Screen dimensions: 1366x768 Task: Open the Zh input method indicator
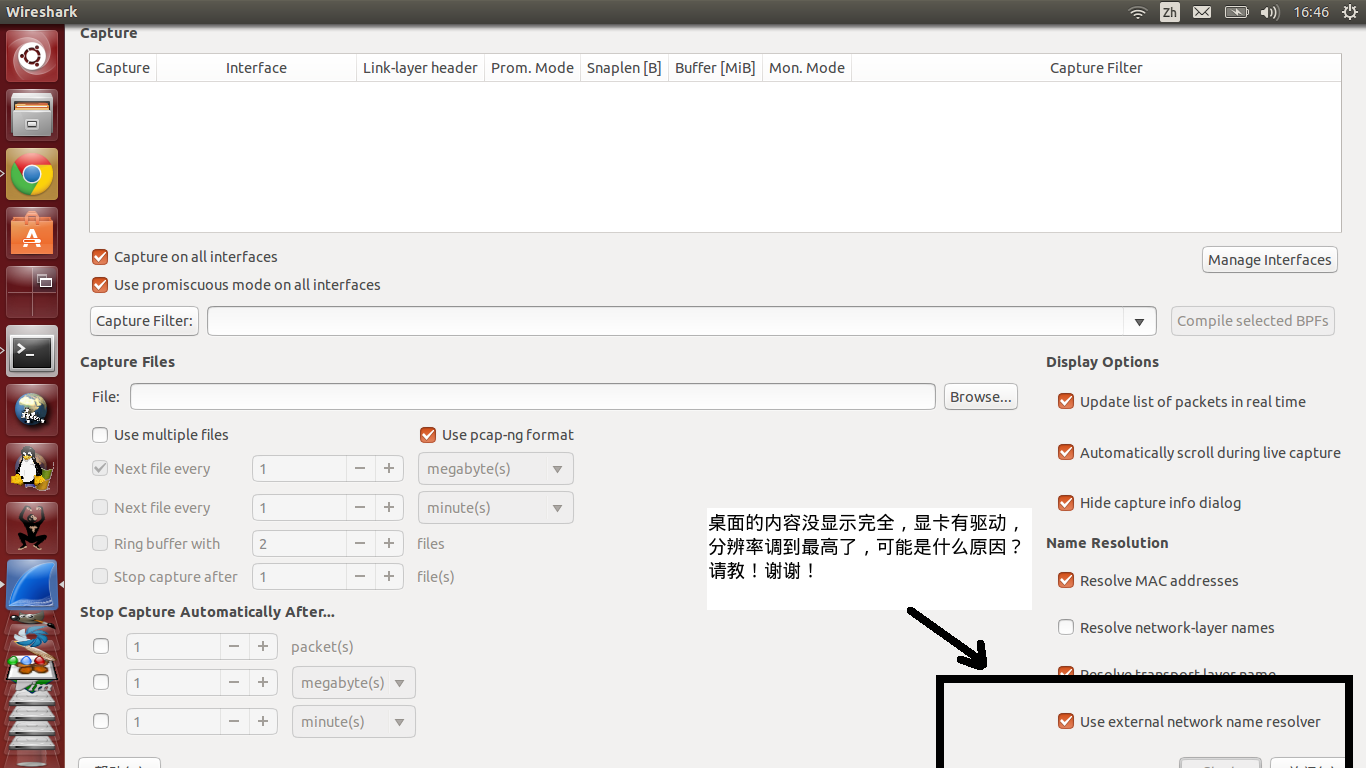point(1169,12)
